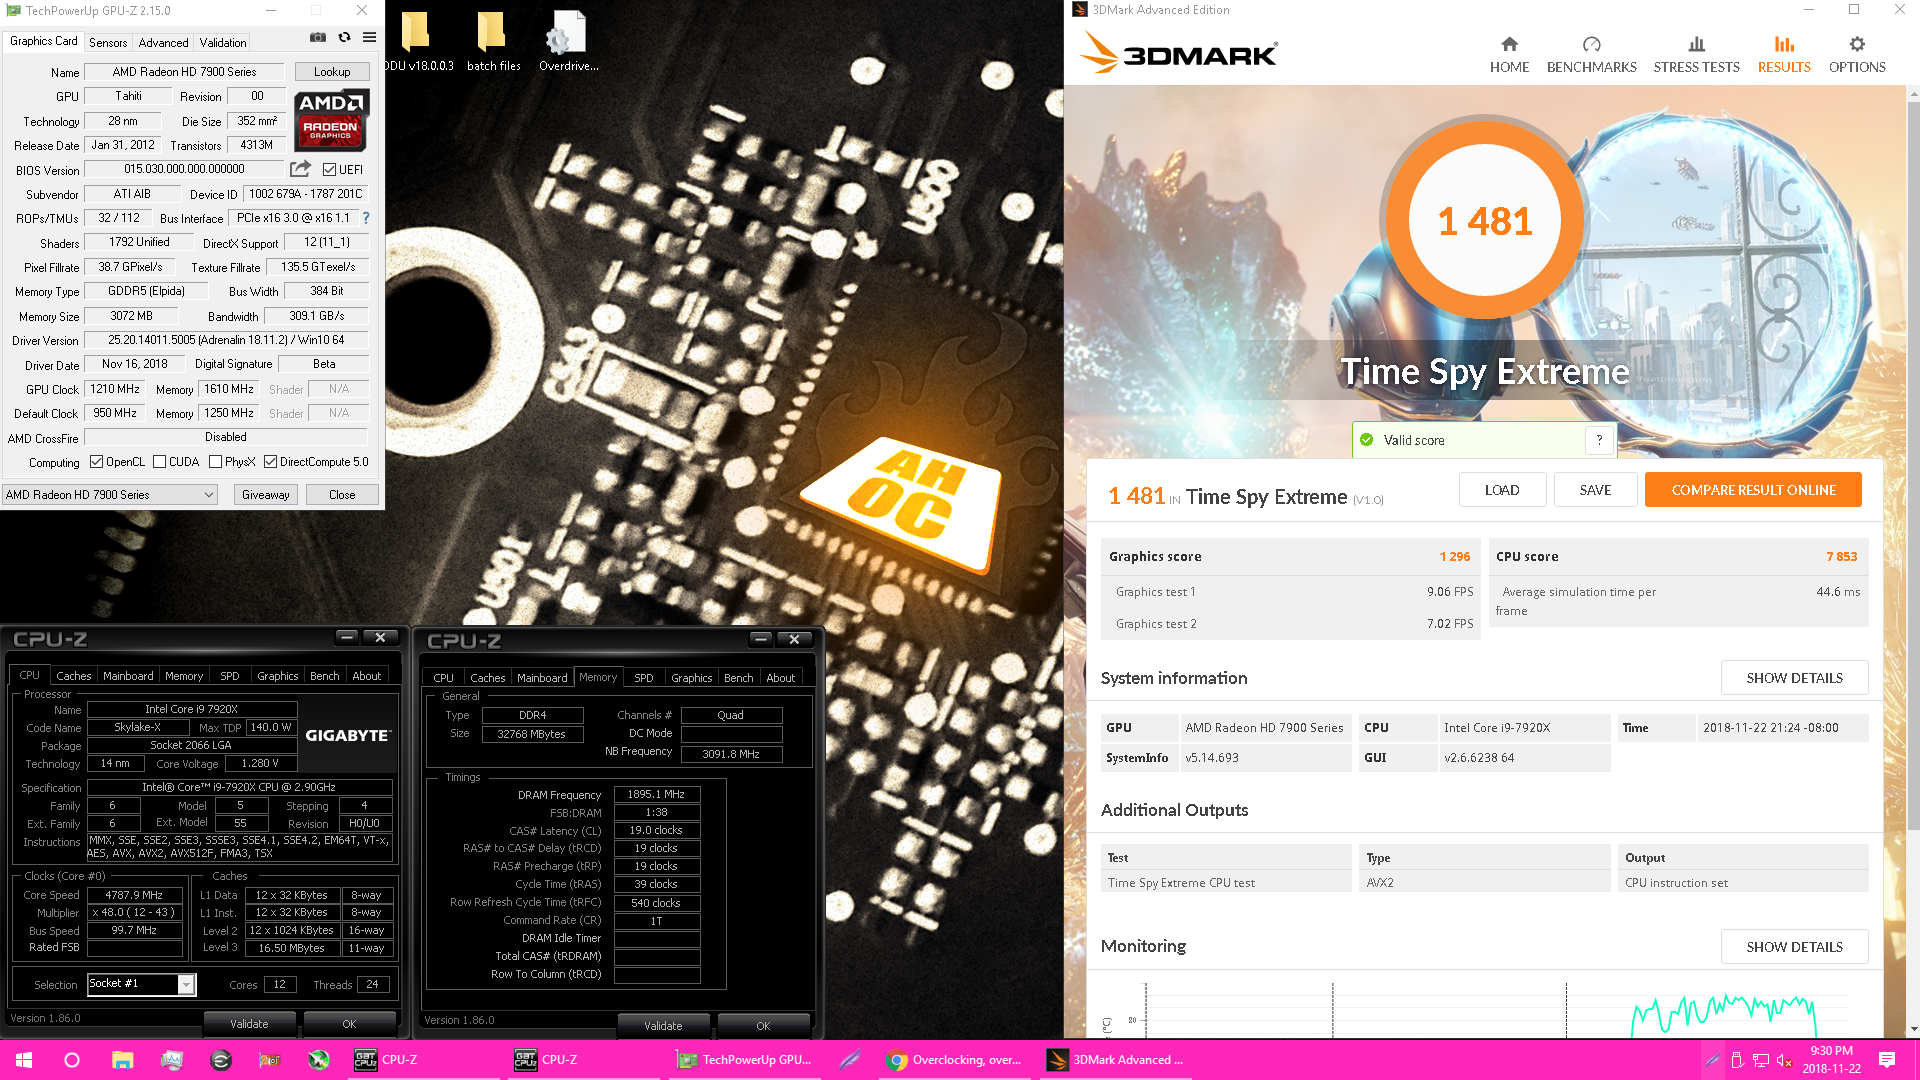
Task: Toggle the OpenCL checkbox
Action: tap(97, 462)
